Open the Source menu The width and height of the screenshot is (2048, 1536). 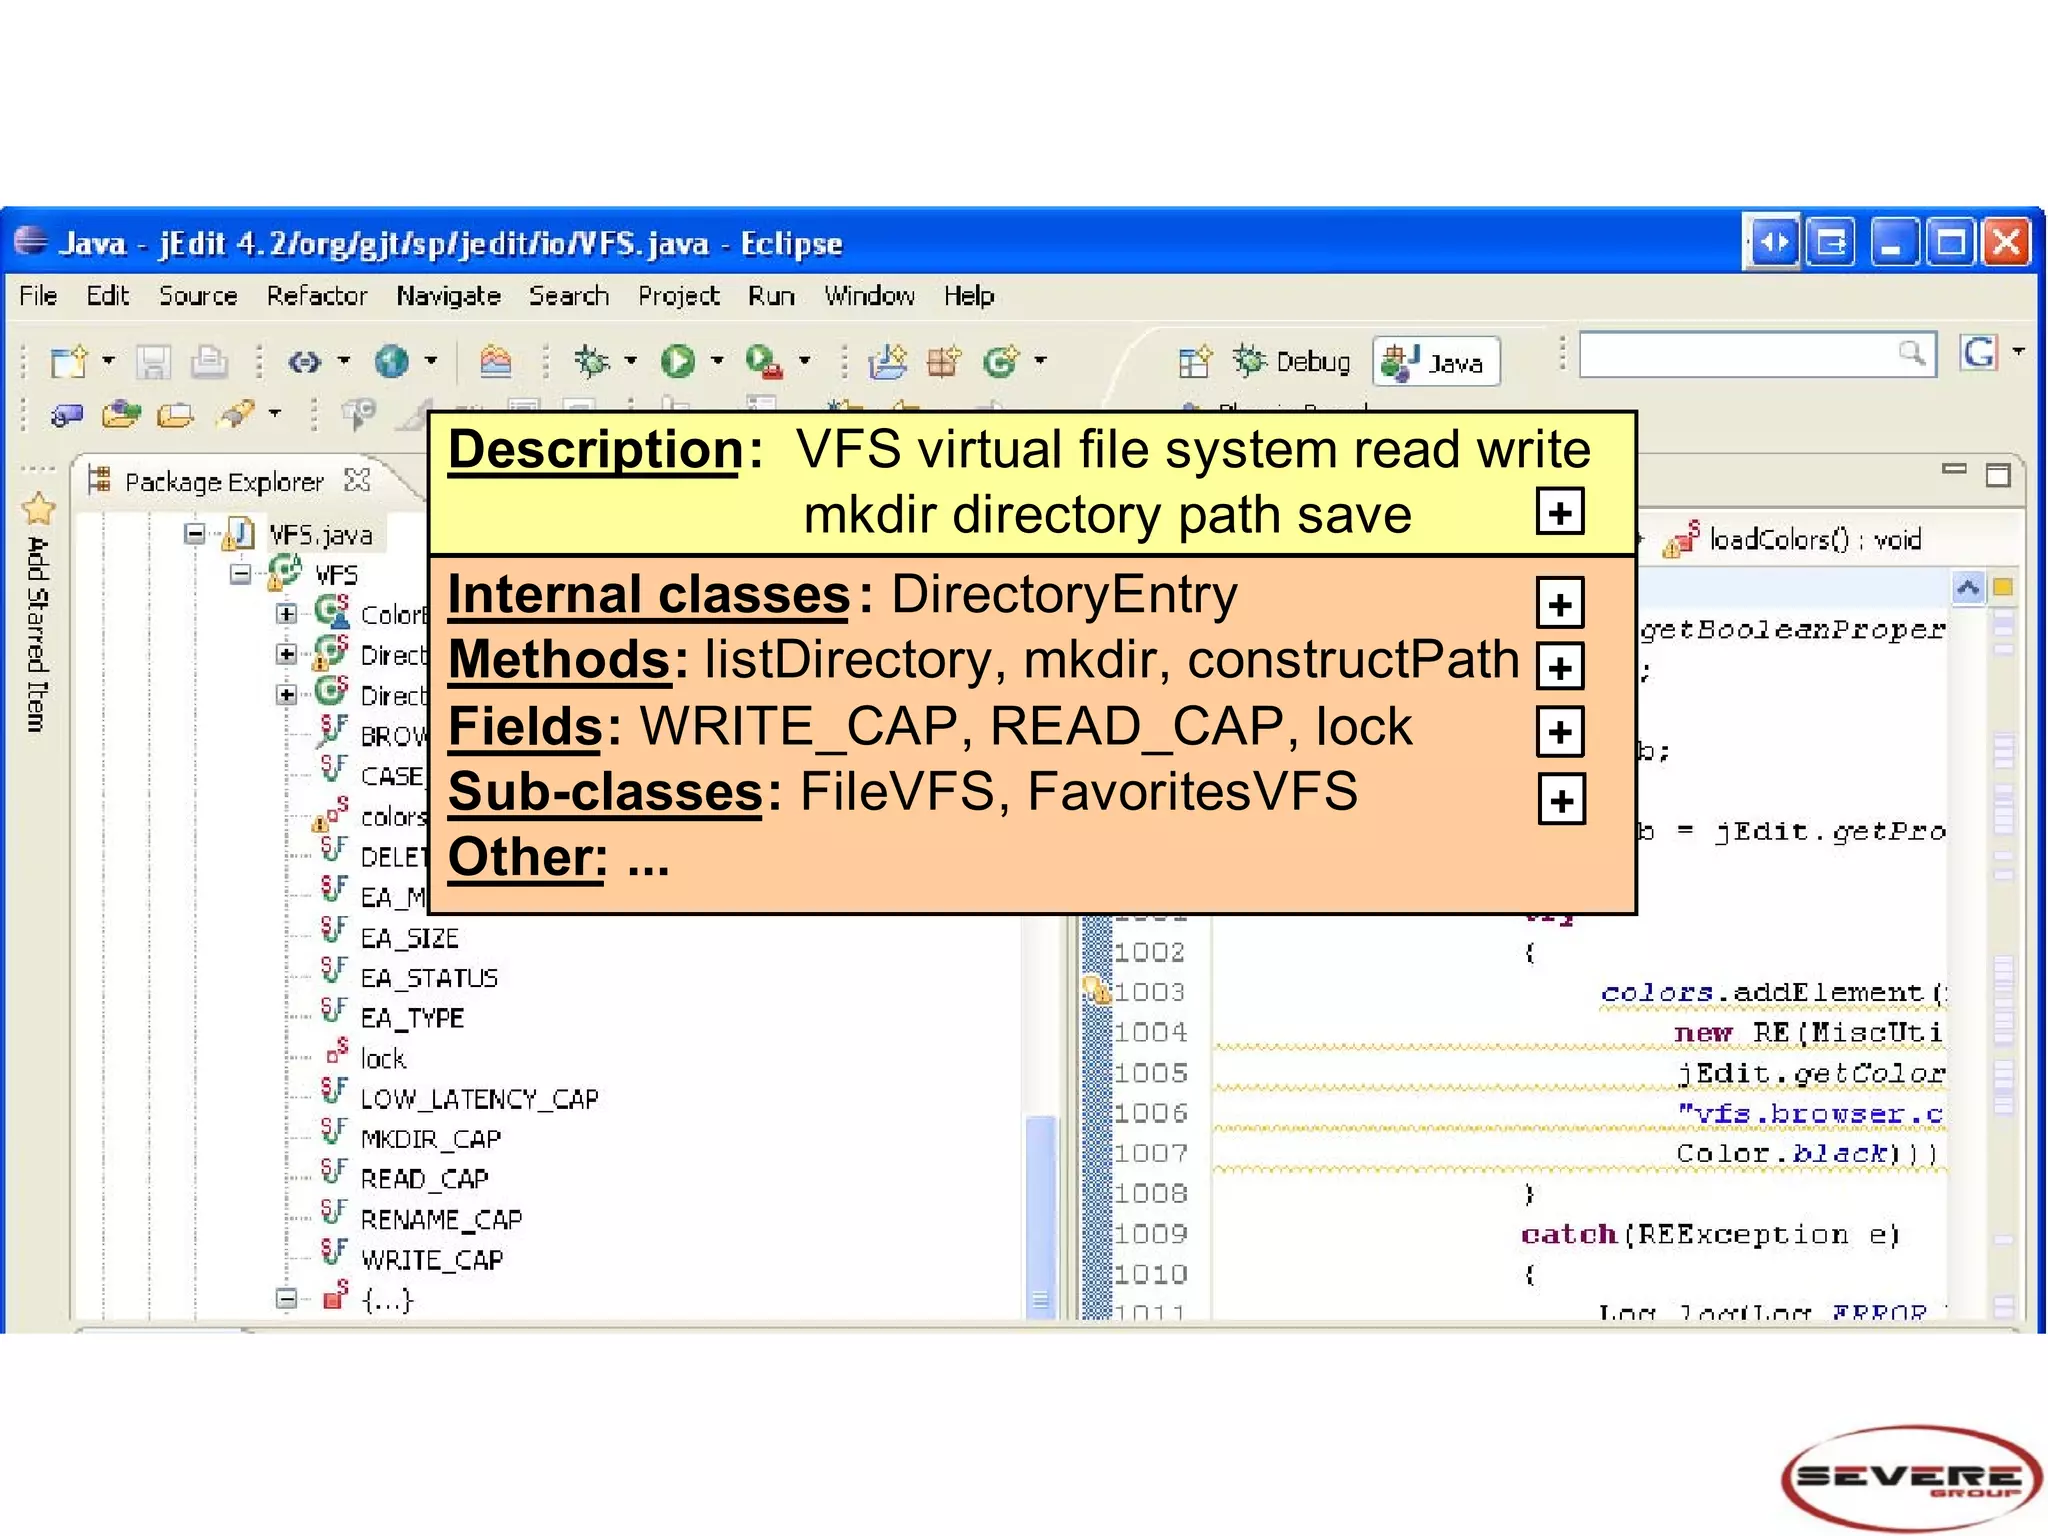click(x=198, y=296)
